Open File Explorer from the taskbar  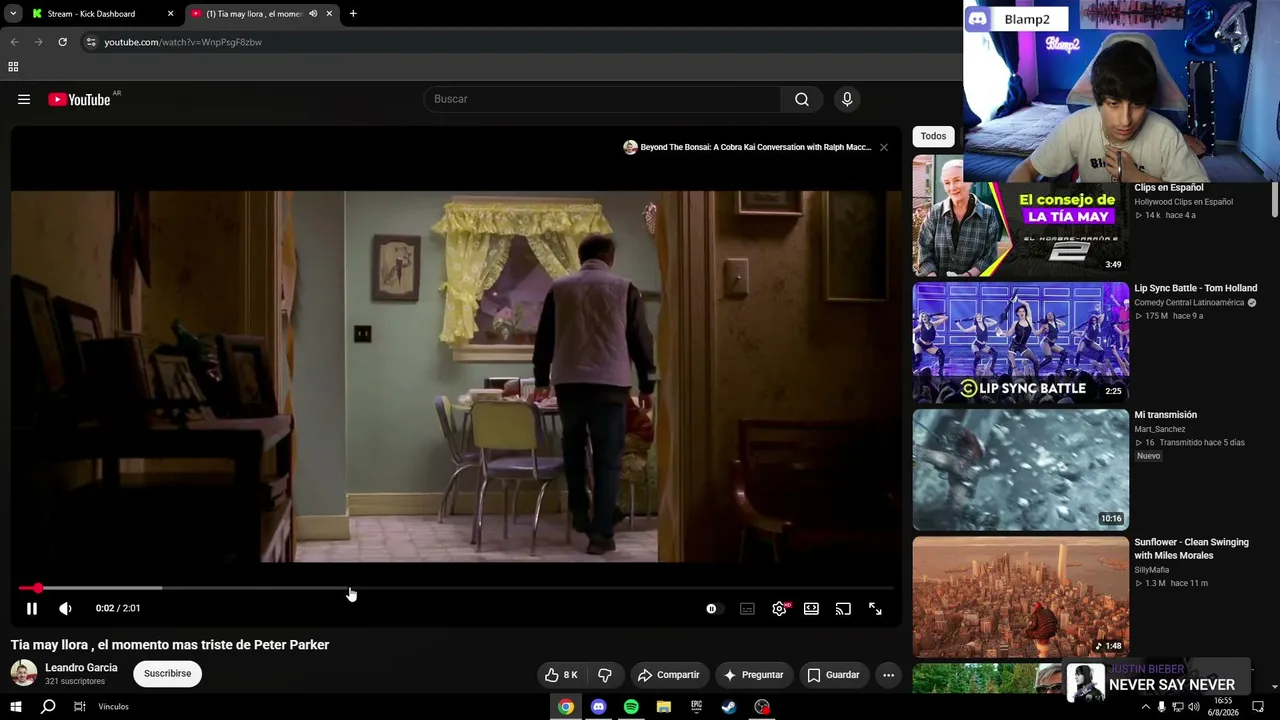(664, 707)
